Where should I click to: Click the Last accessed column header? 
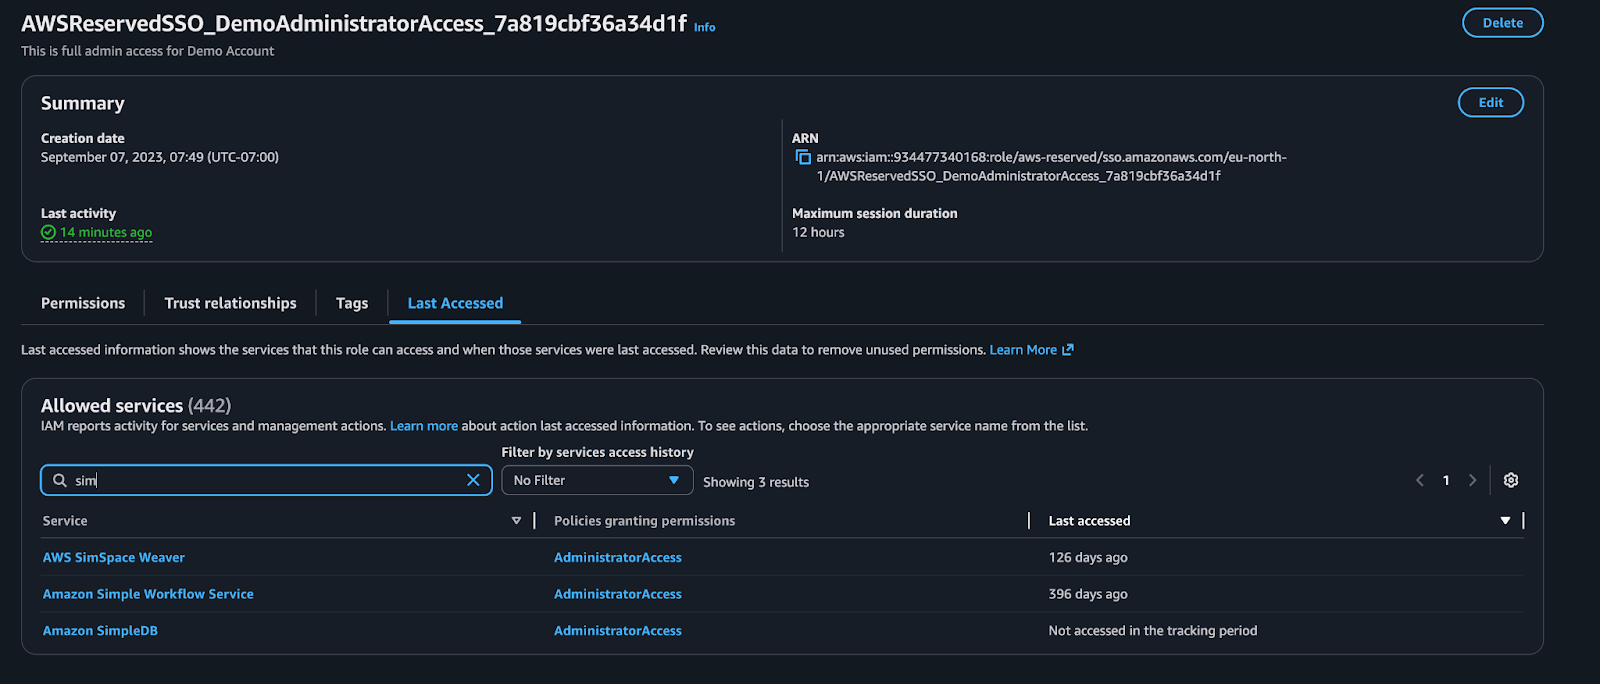(x=1089, y=521)
